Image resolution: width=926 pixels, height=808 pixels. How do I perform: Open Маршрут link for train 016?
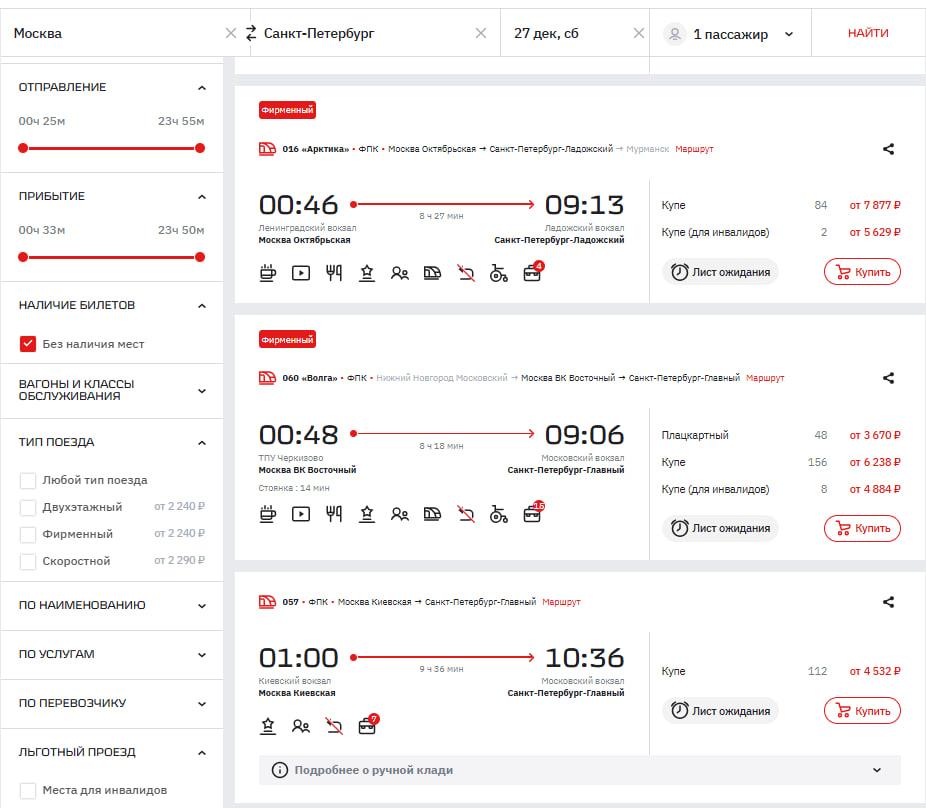coord(694,149)
